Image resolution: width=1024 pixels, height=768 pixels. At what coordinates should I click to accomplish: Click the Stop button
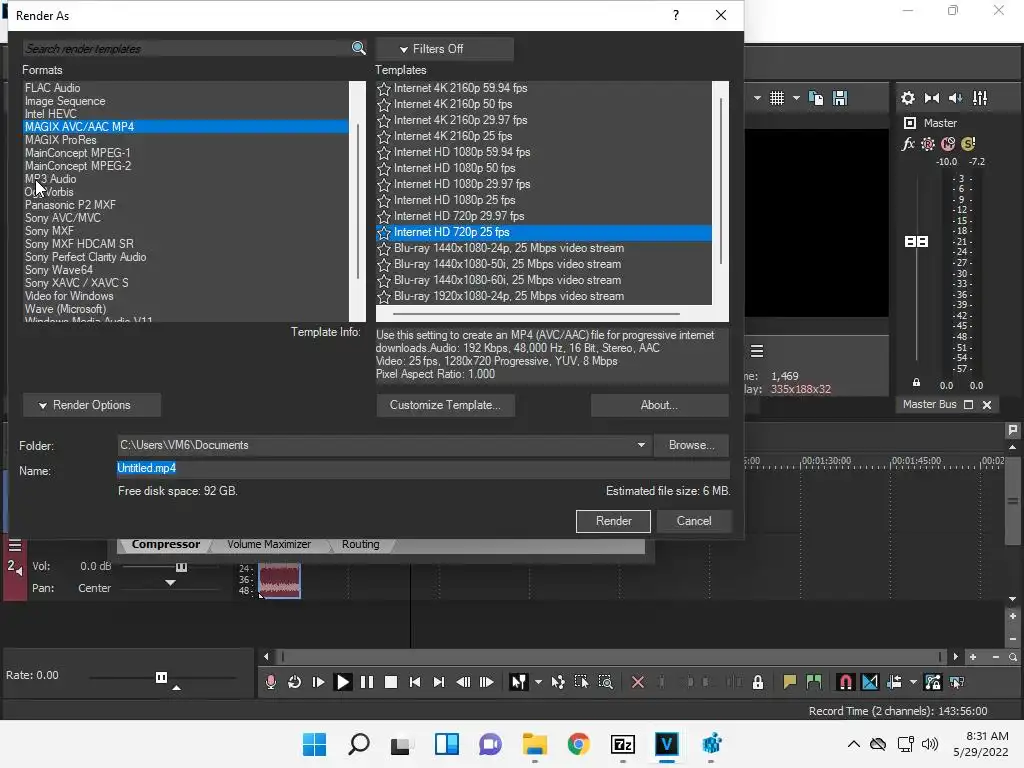(x=391, y=682)
